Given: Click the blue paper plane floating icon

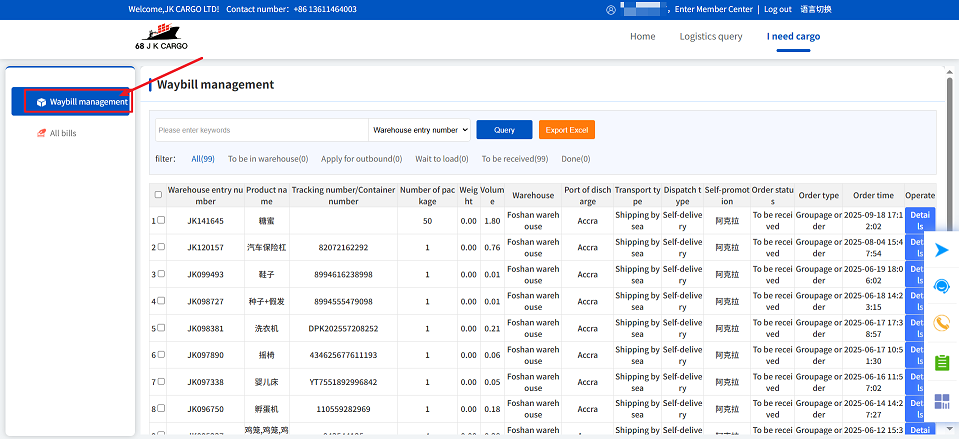Looking at the screenshot, I should 941,251.
